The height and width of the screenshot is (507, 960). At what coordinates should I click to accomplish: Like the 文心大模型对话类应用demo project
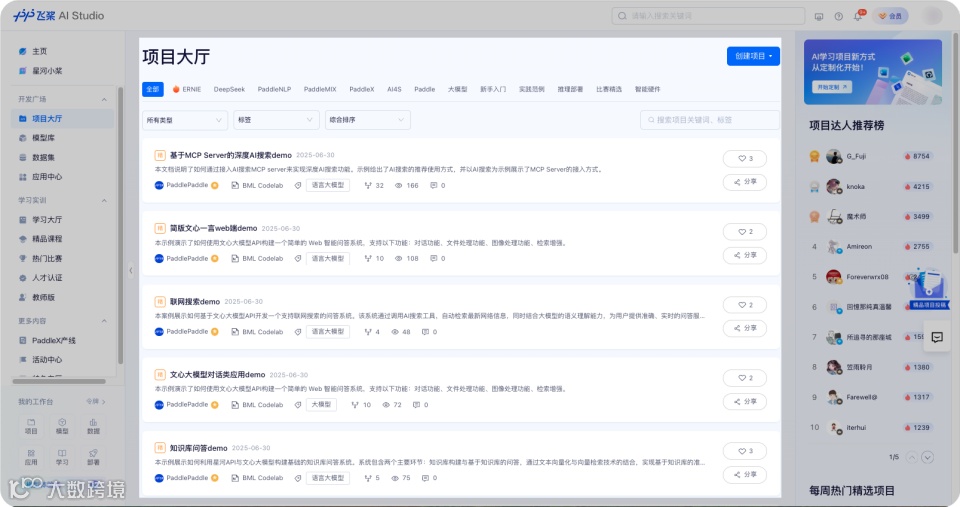tap(744, 378)
